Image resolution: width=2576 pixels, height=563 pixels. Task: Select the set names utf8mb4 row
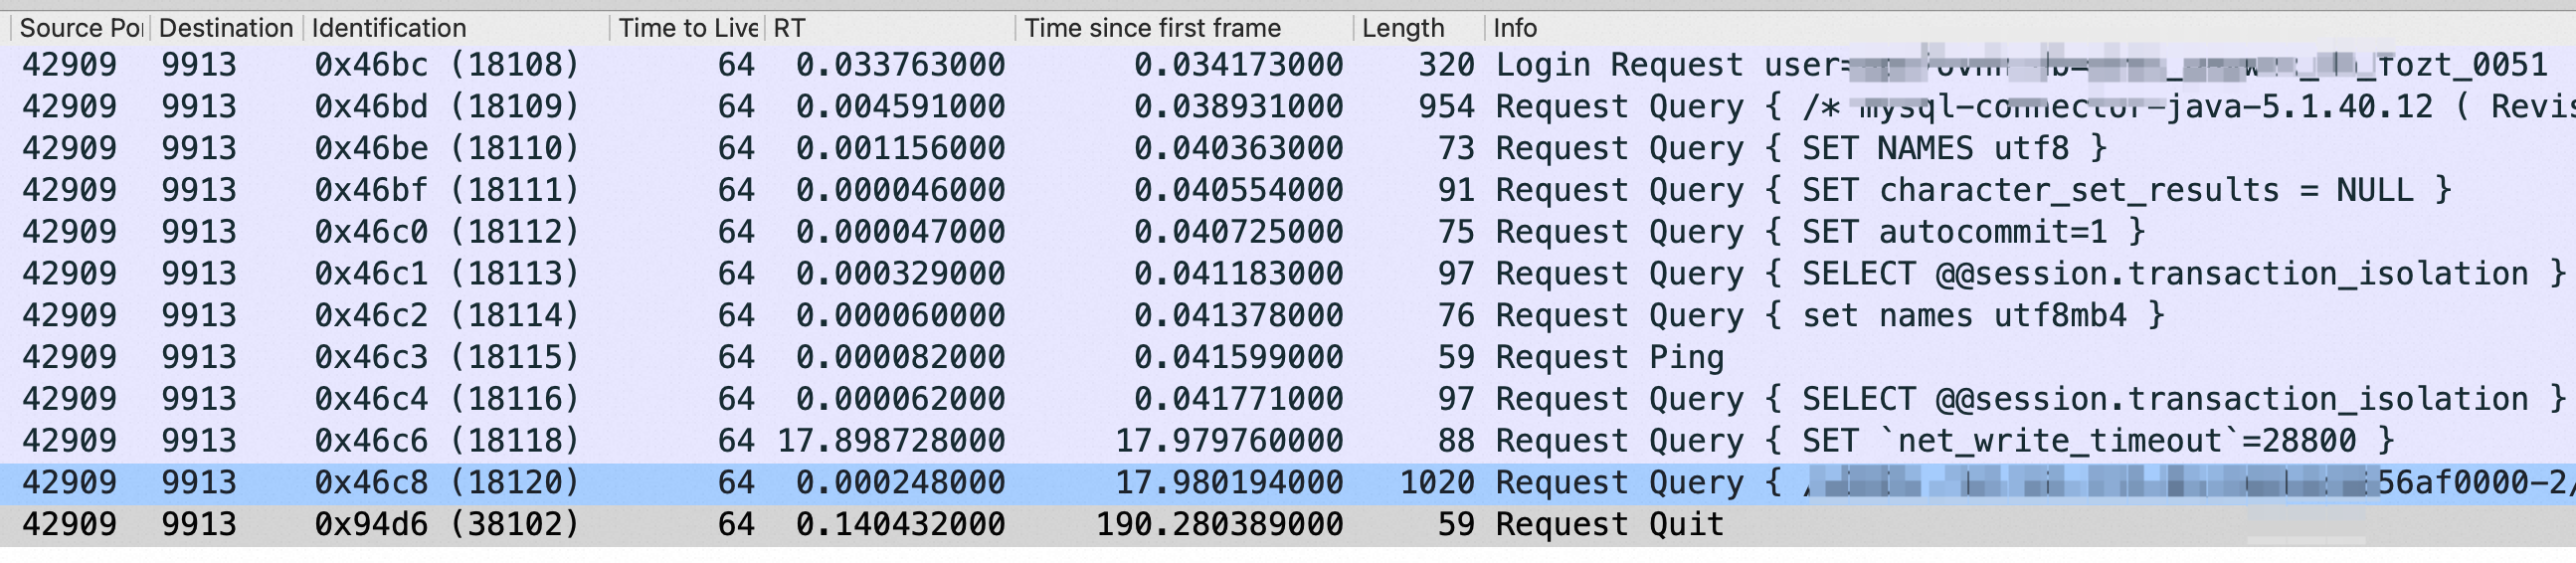pyautogui.click(x=1288, y=316)
